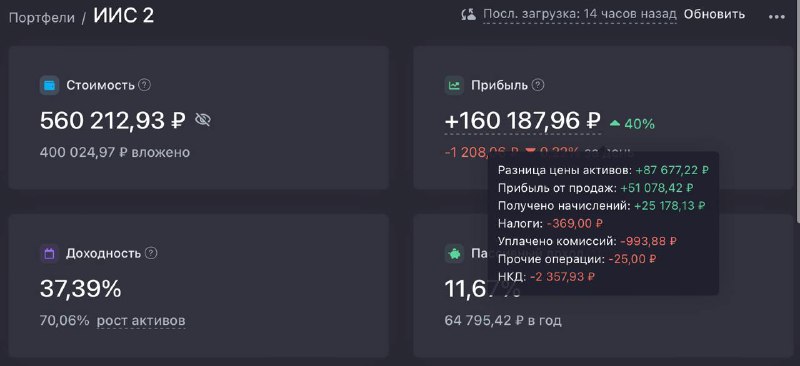Open help tooltip for Доходность
This screenshot has width=800, height=366.
[151, 253]
